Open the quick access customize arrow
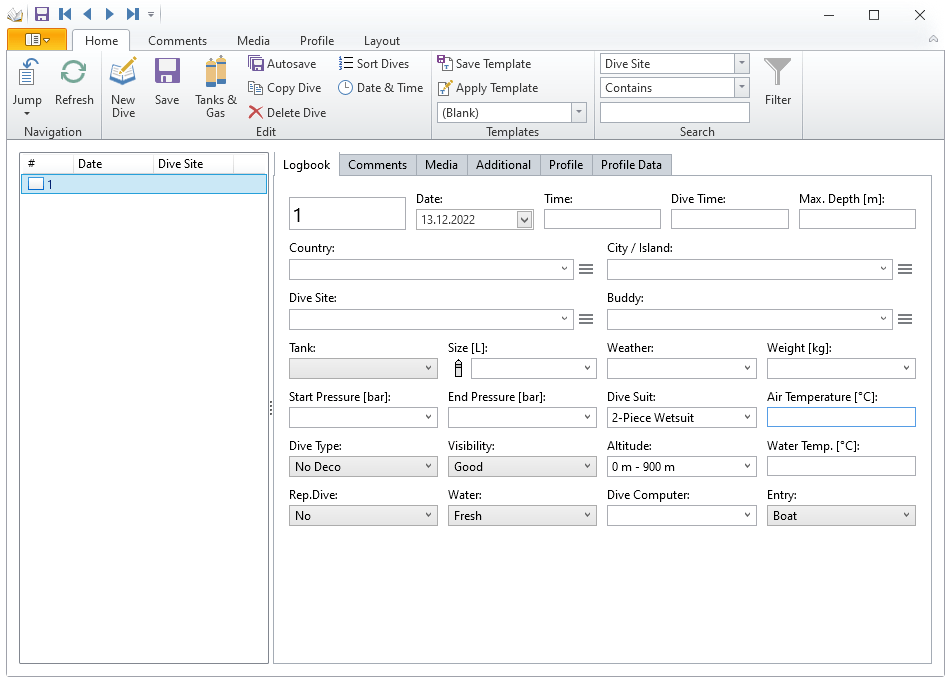951x683 pixels. click(151, 14)
